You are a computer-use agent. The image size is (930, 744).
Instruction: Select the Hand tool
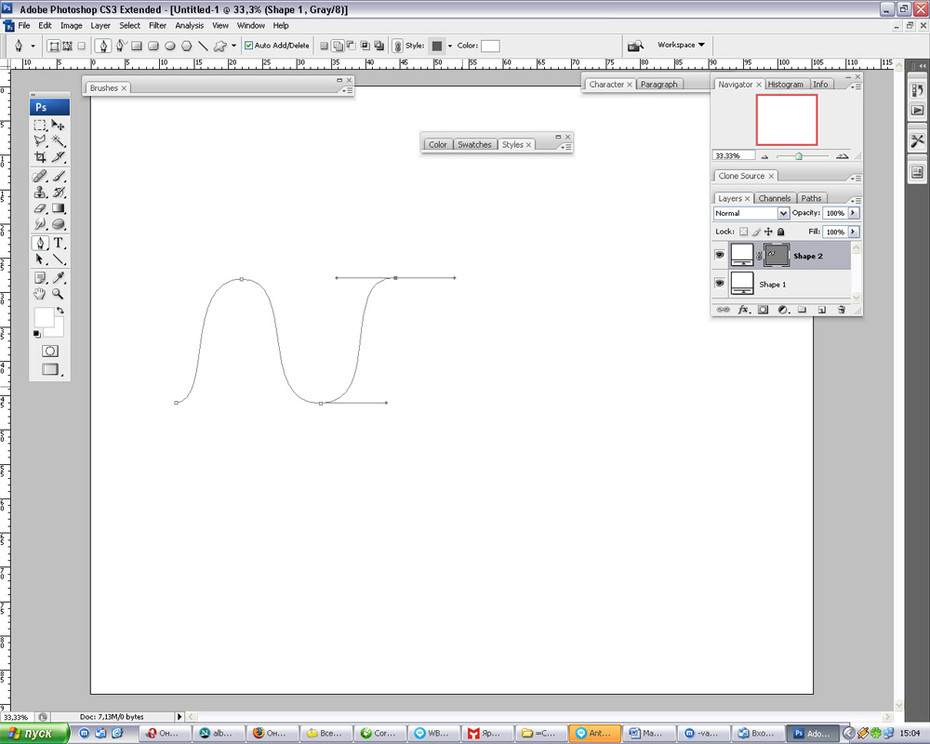40,294
